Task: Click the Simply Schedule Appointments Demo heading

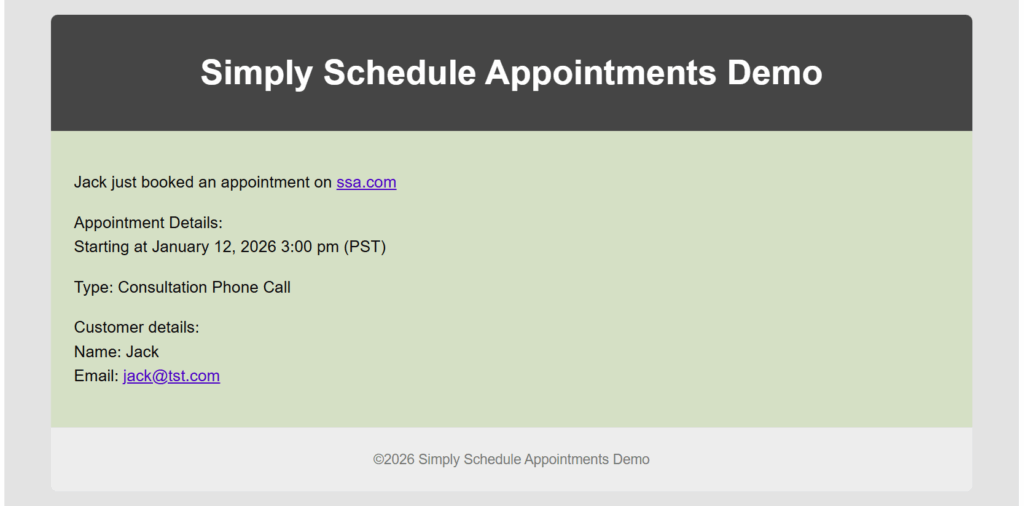Action: pos(511,73)
